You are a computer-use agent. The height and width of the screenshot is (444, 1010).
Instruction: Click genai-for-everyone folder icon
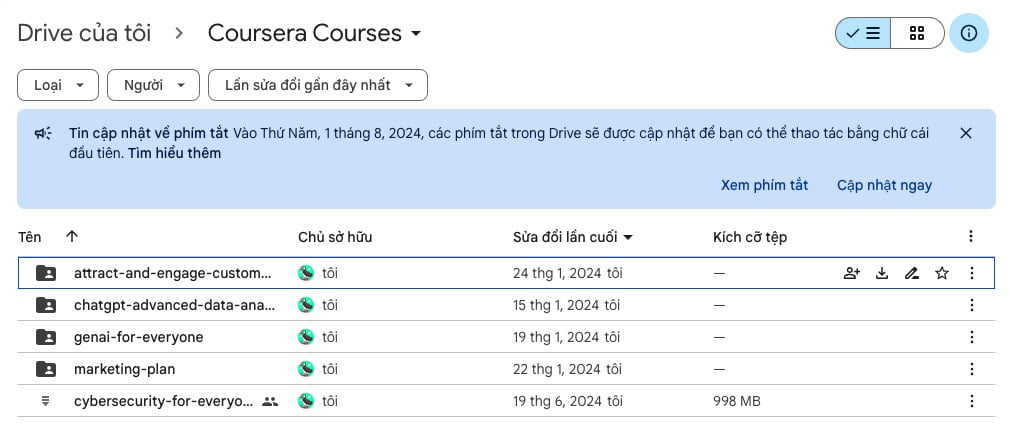tap(46, 337)
